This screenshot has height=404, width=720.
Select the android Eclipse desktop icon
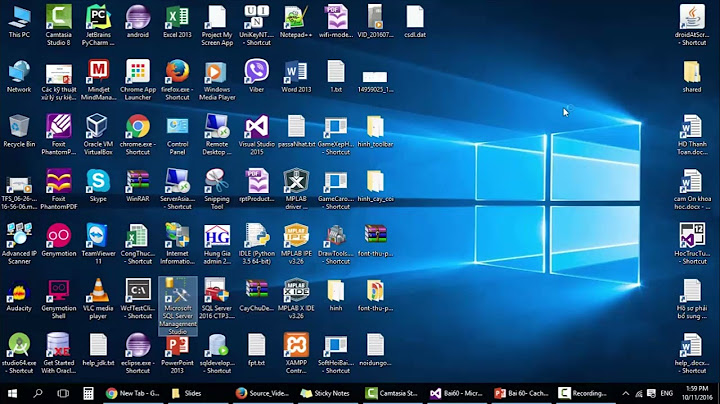pos(138,21)
